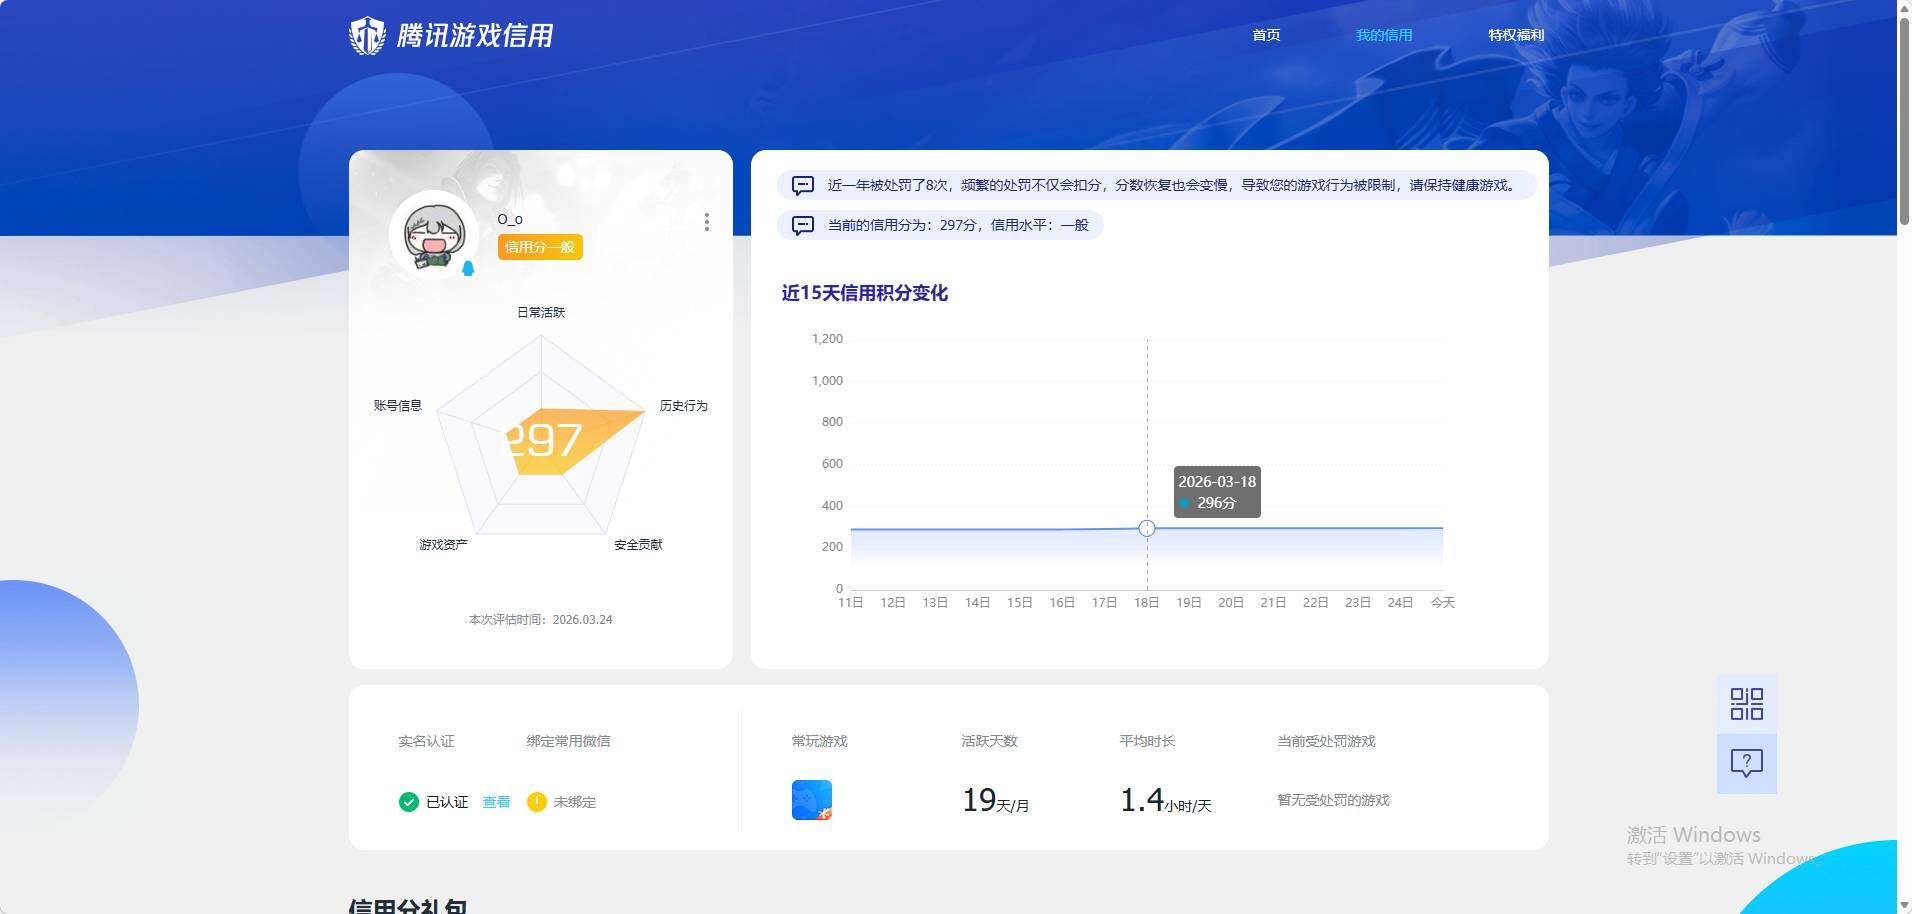The height and width of the screenshot is (914, 1912).
Task: Click the 活跃天数 label
Action: click(989, 741)
